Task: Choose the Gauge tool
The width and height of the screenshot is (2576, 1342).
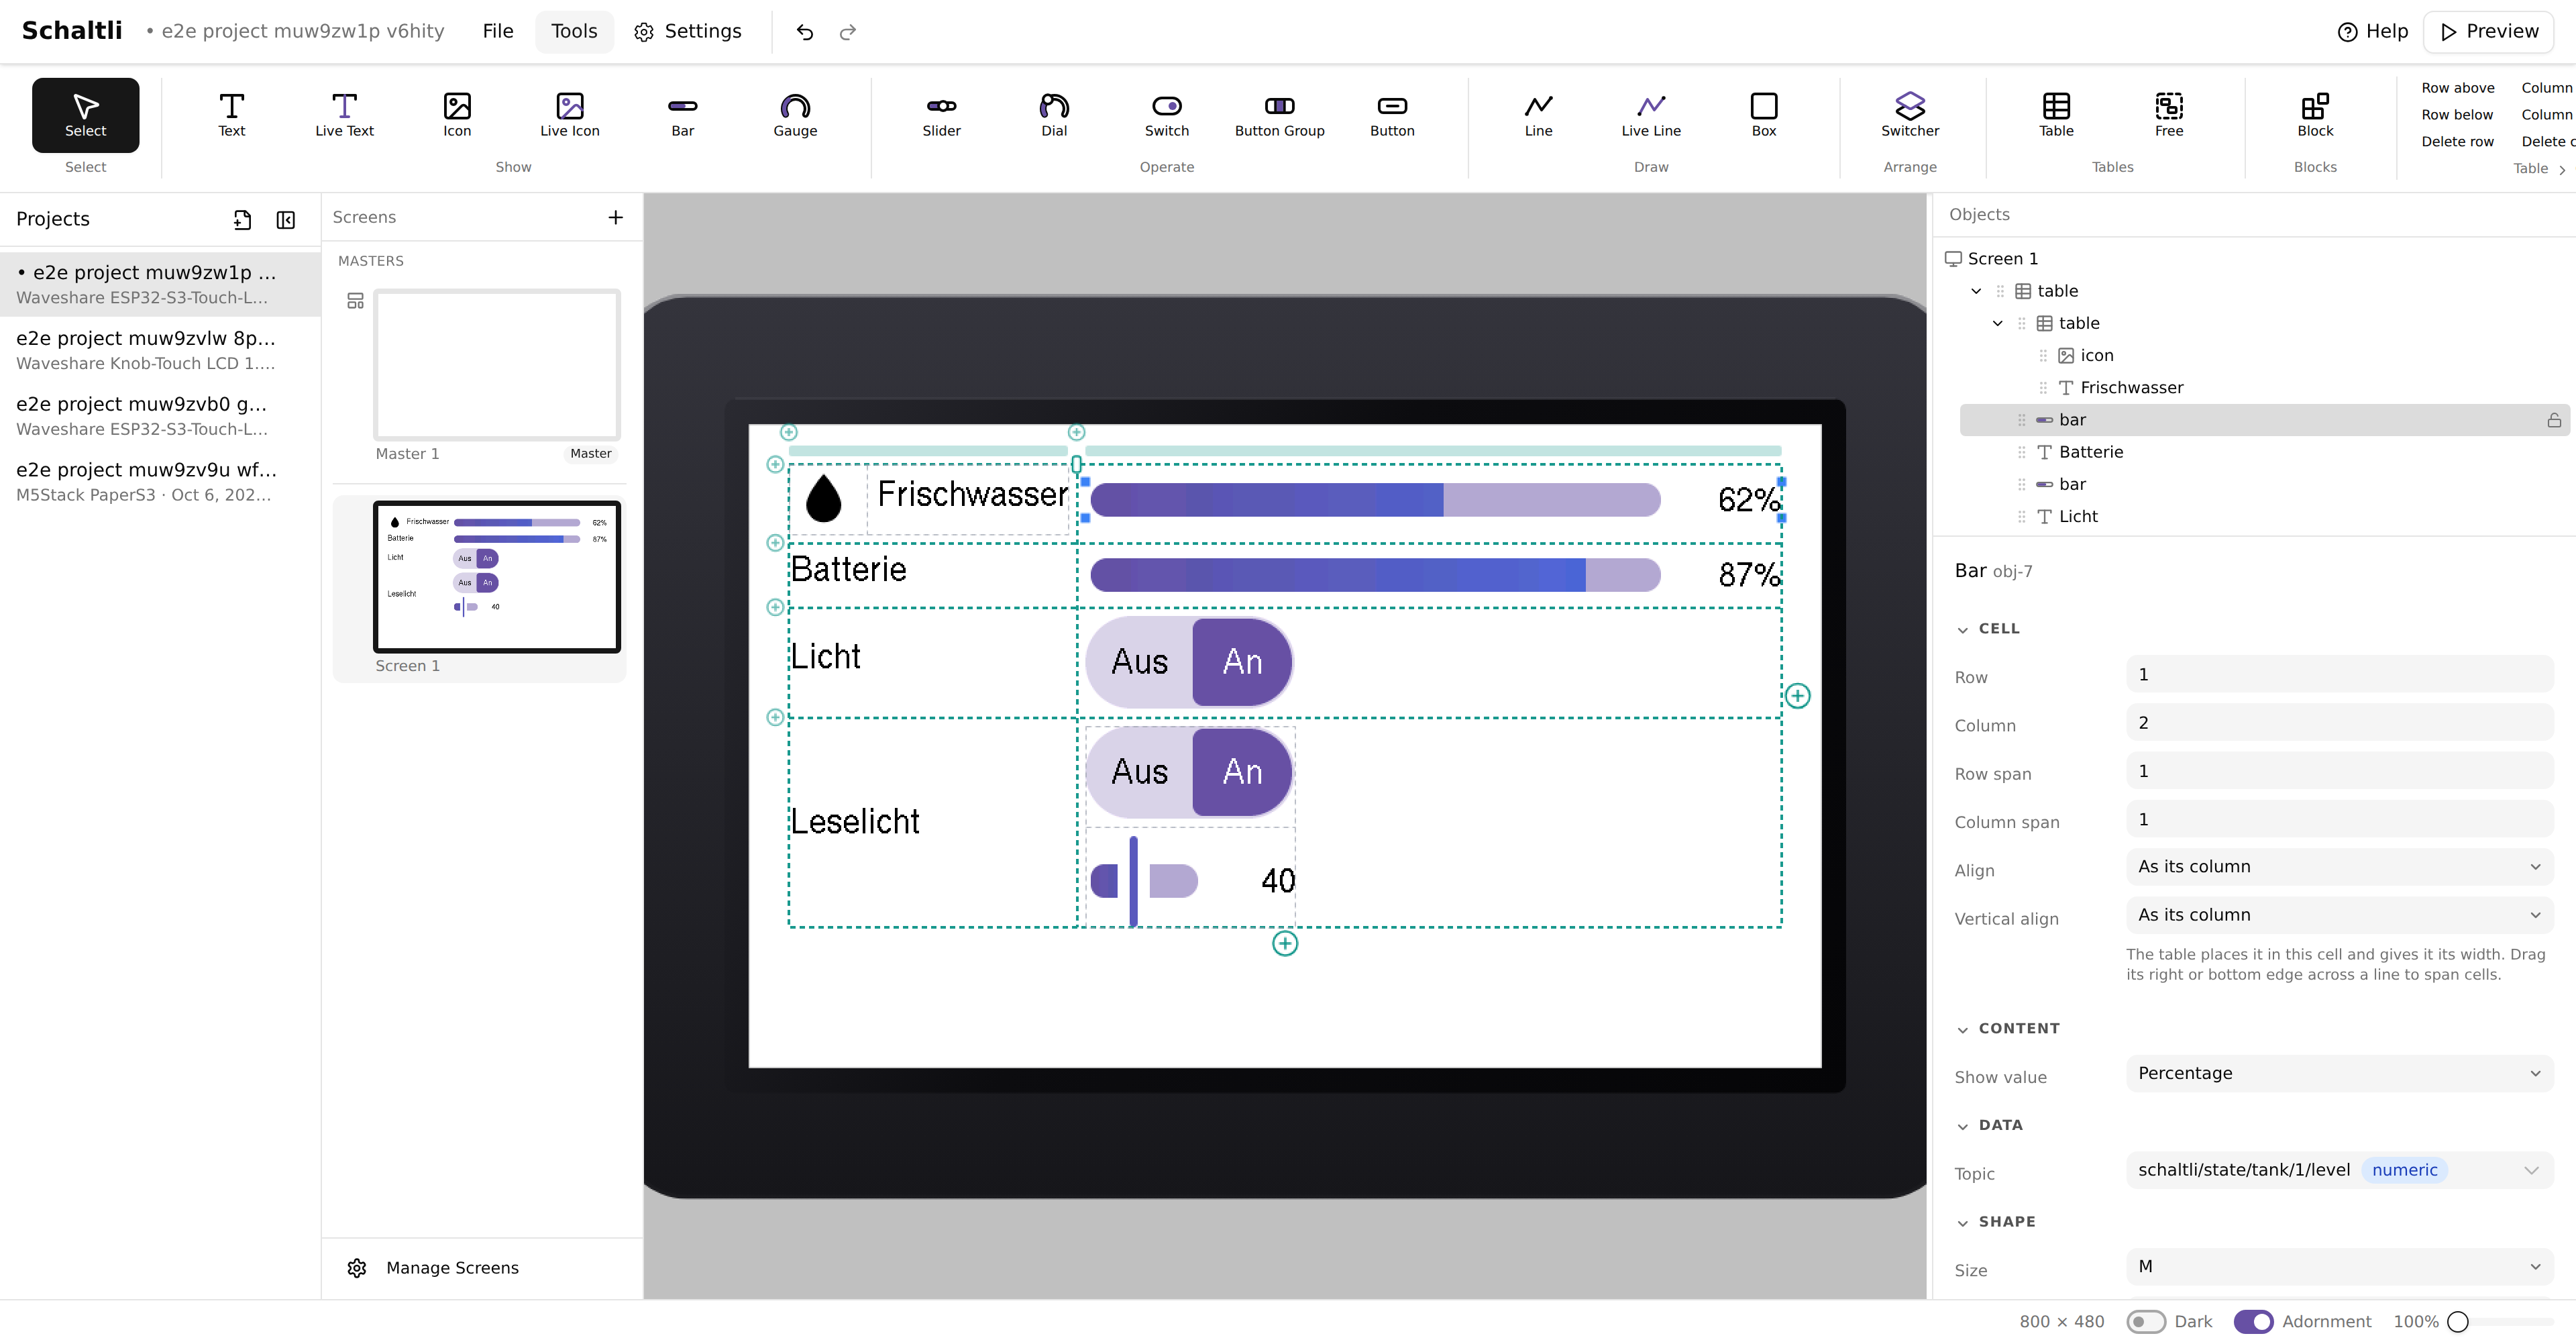Action: point(795,115)
